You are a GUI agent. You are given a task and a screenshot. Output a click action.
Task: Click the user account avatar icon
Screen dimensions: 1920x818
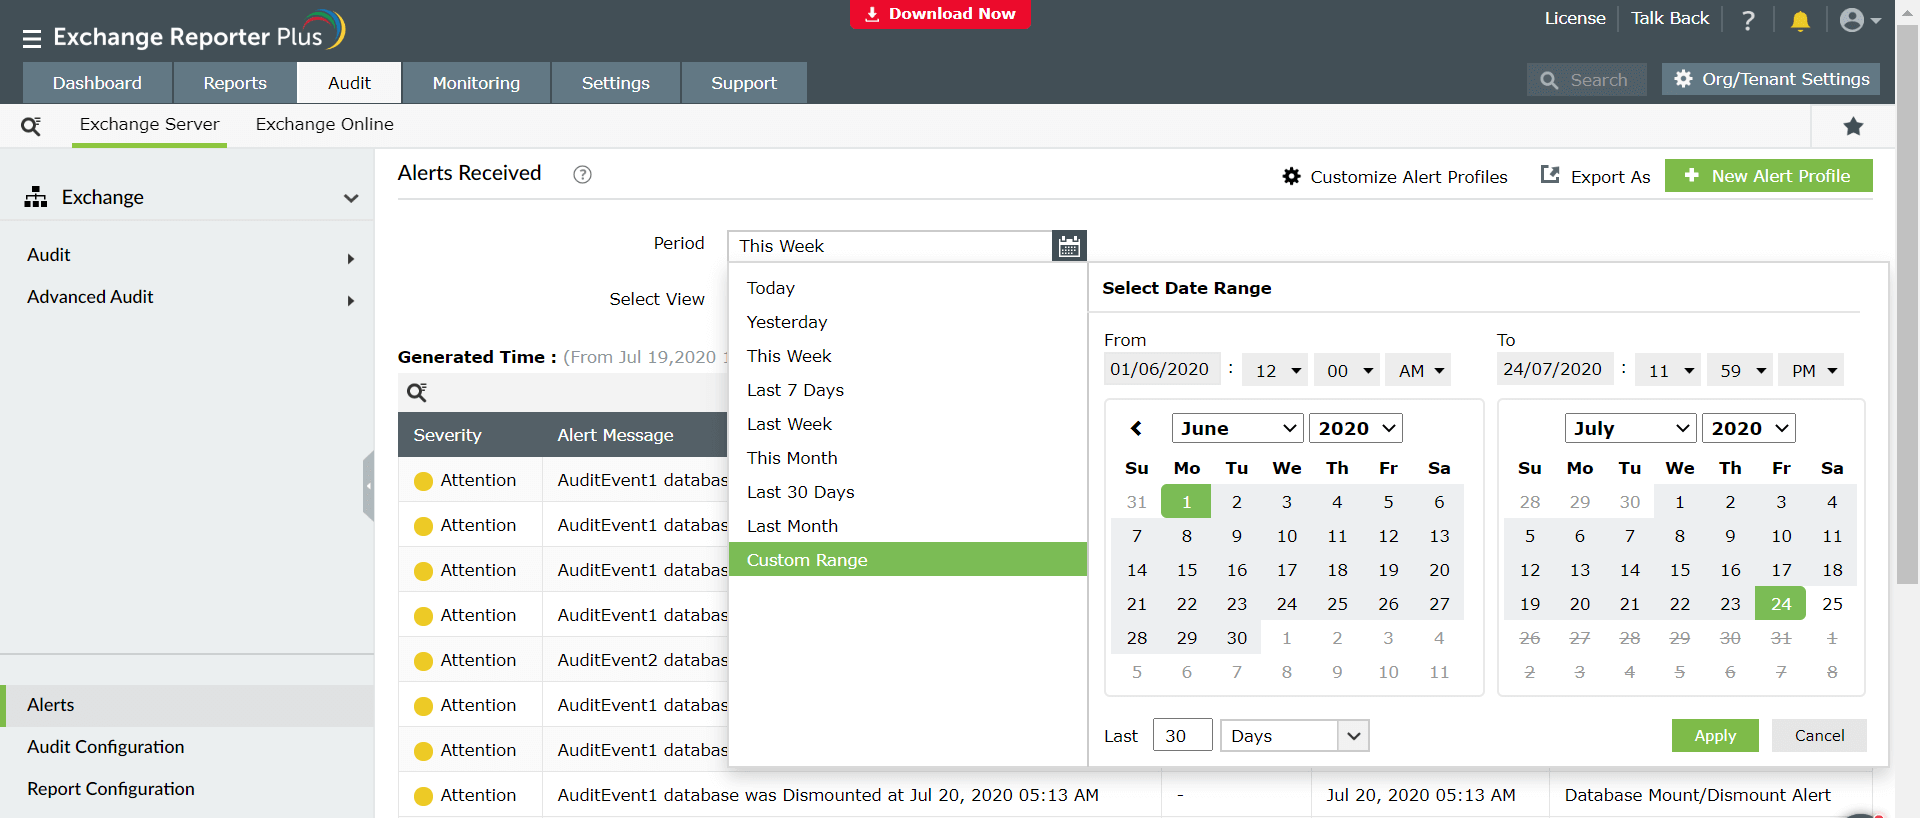[x=1852, y=20]
